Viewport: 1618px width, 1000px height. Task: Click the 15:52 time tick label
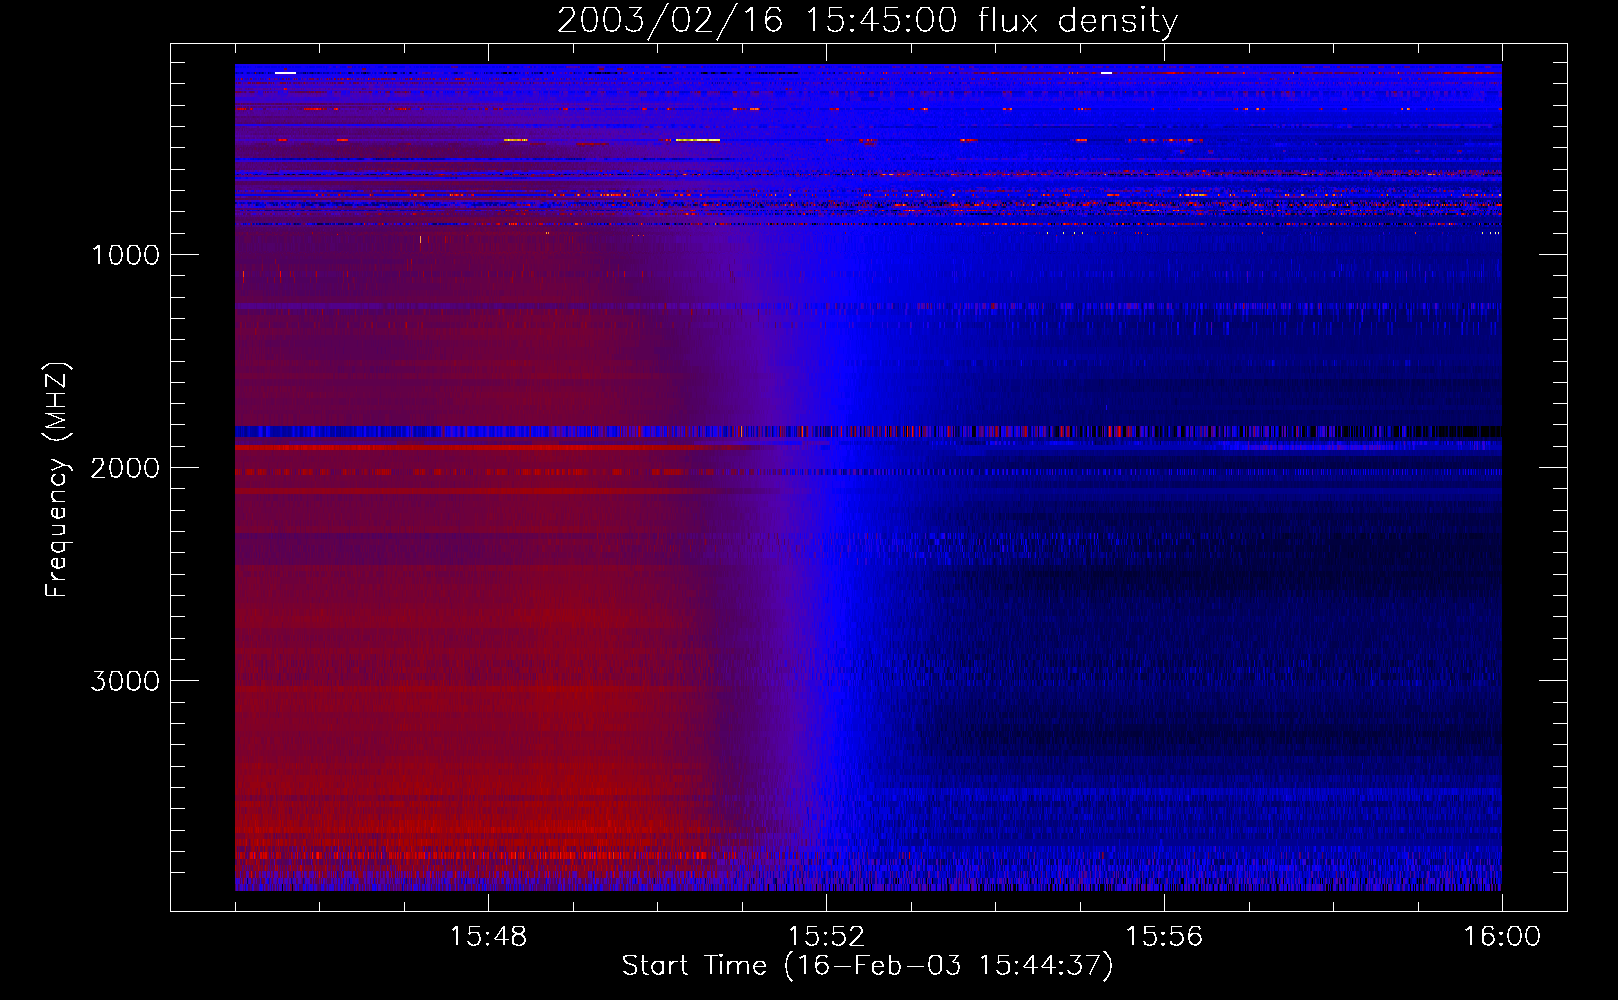tap(826, 937)
